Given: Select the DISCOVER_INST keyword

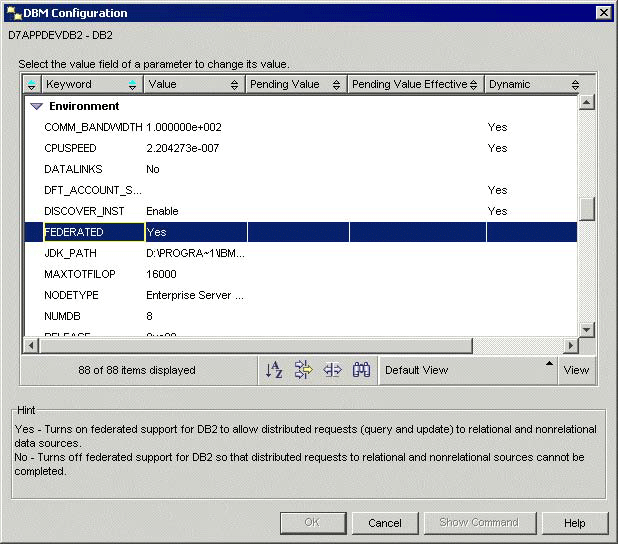Looking at the screenshot, I should 84,211.
